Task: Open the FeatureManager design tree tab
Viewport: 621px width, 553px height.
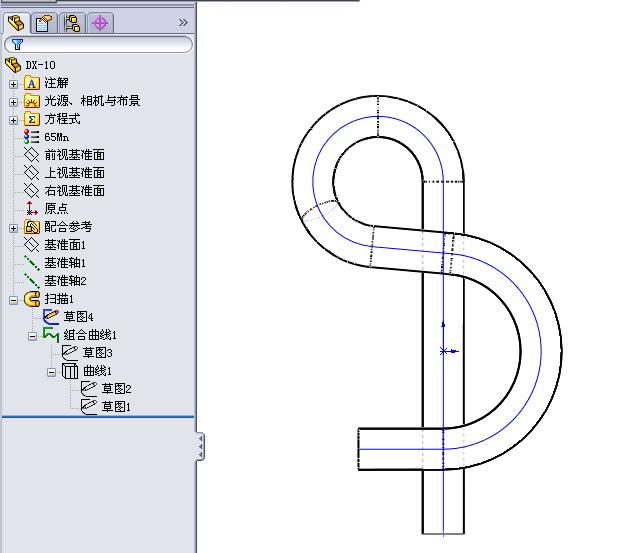Action: point(16,23)
